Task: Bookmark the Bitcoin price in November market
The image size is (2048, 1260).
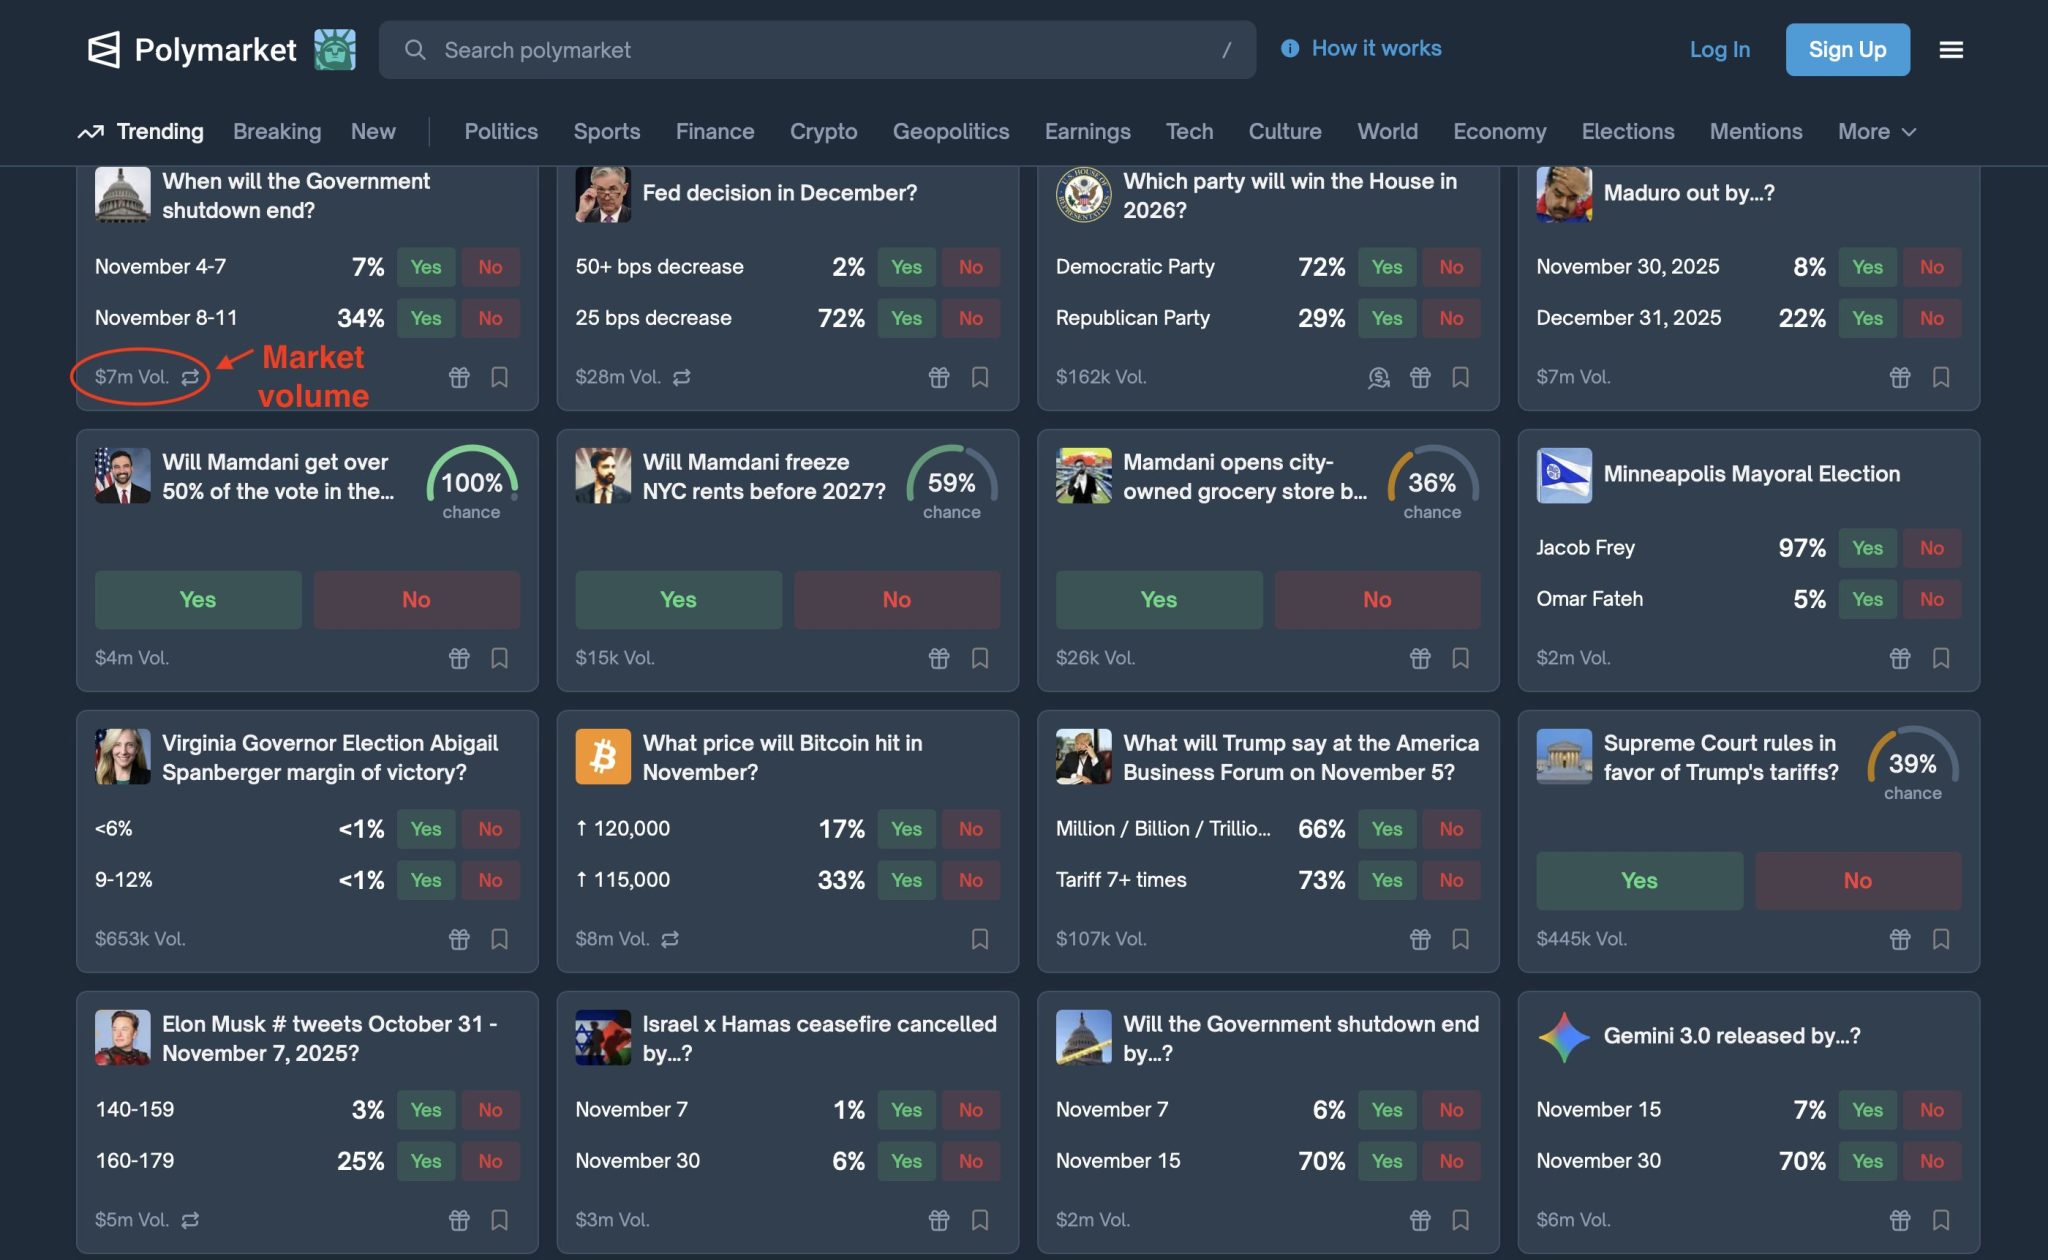Action: (980, 939)
